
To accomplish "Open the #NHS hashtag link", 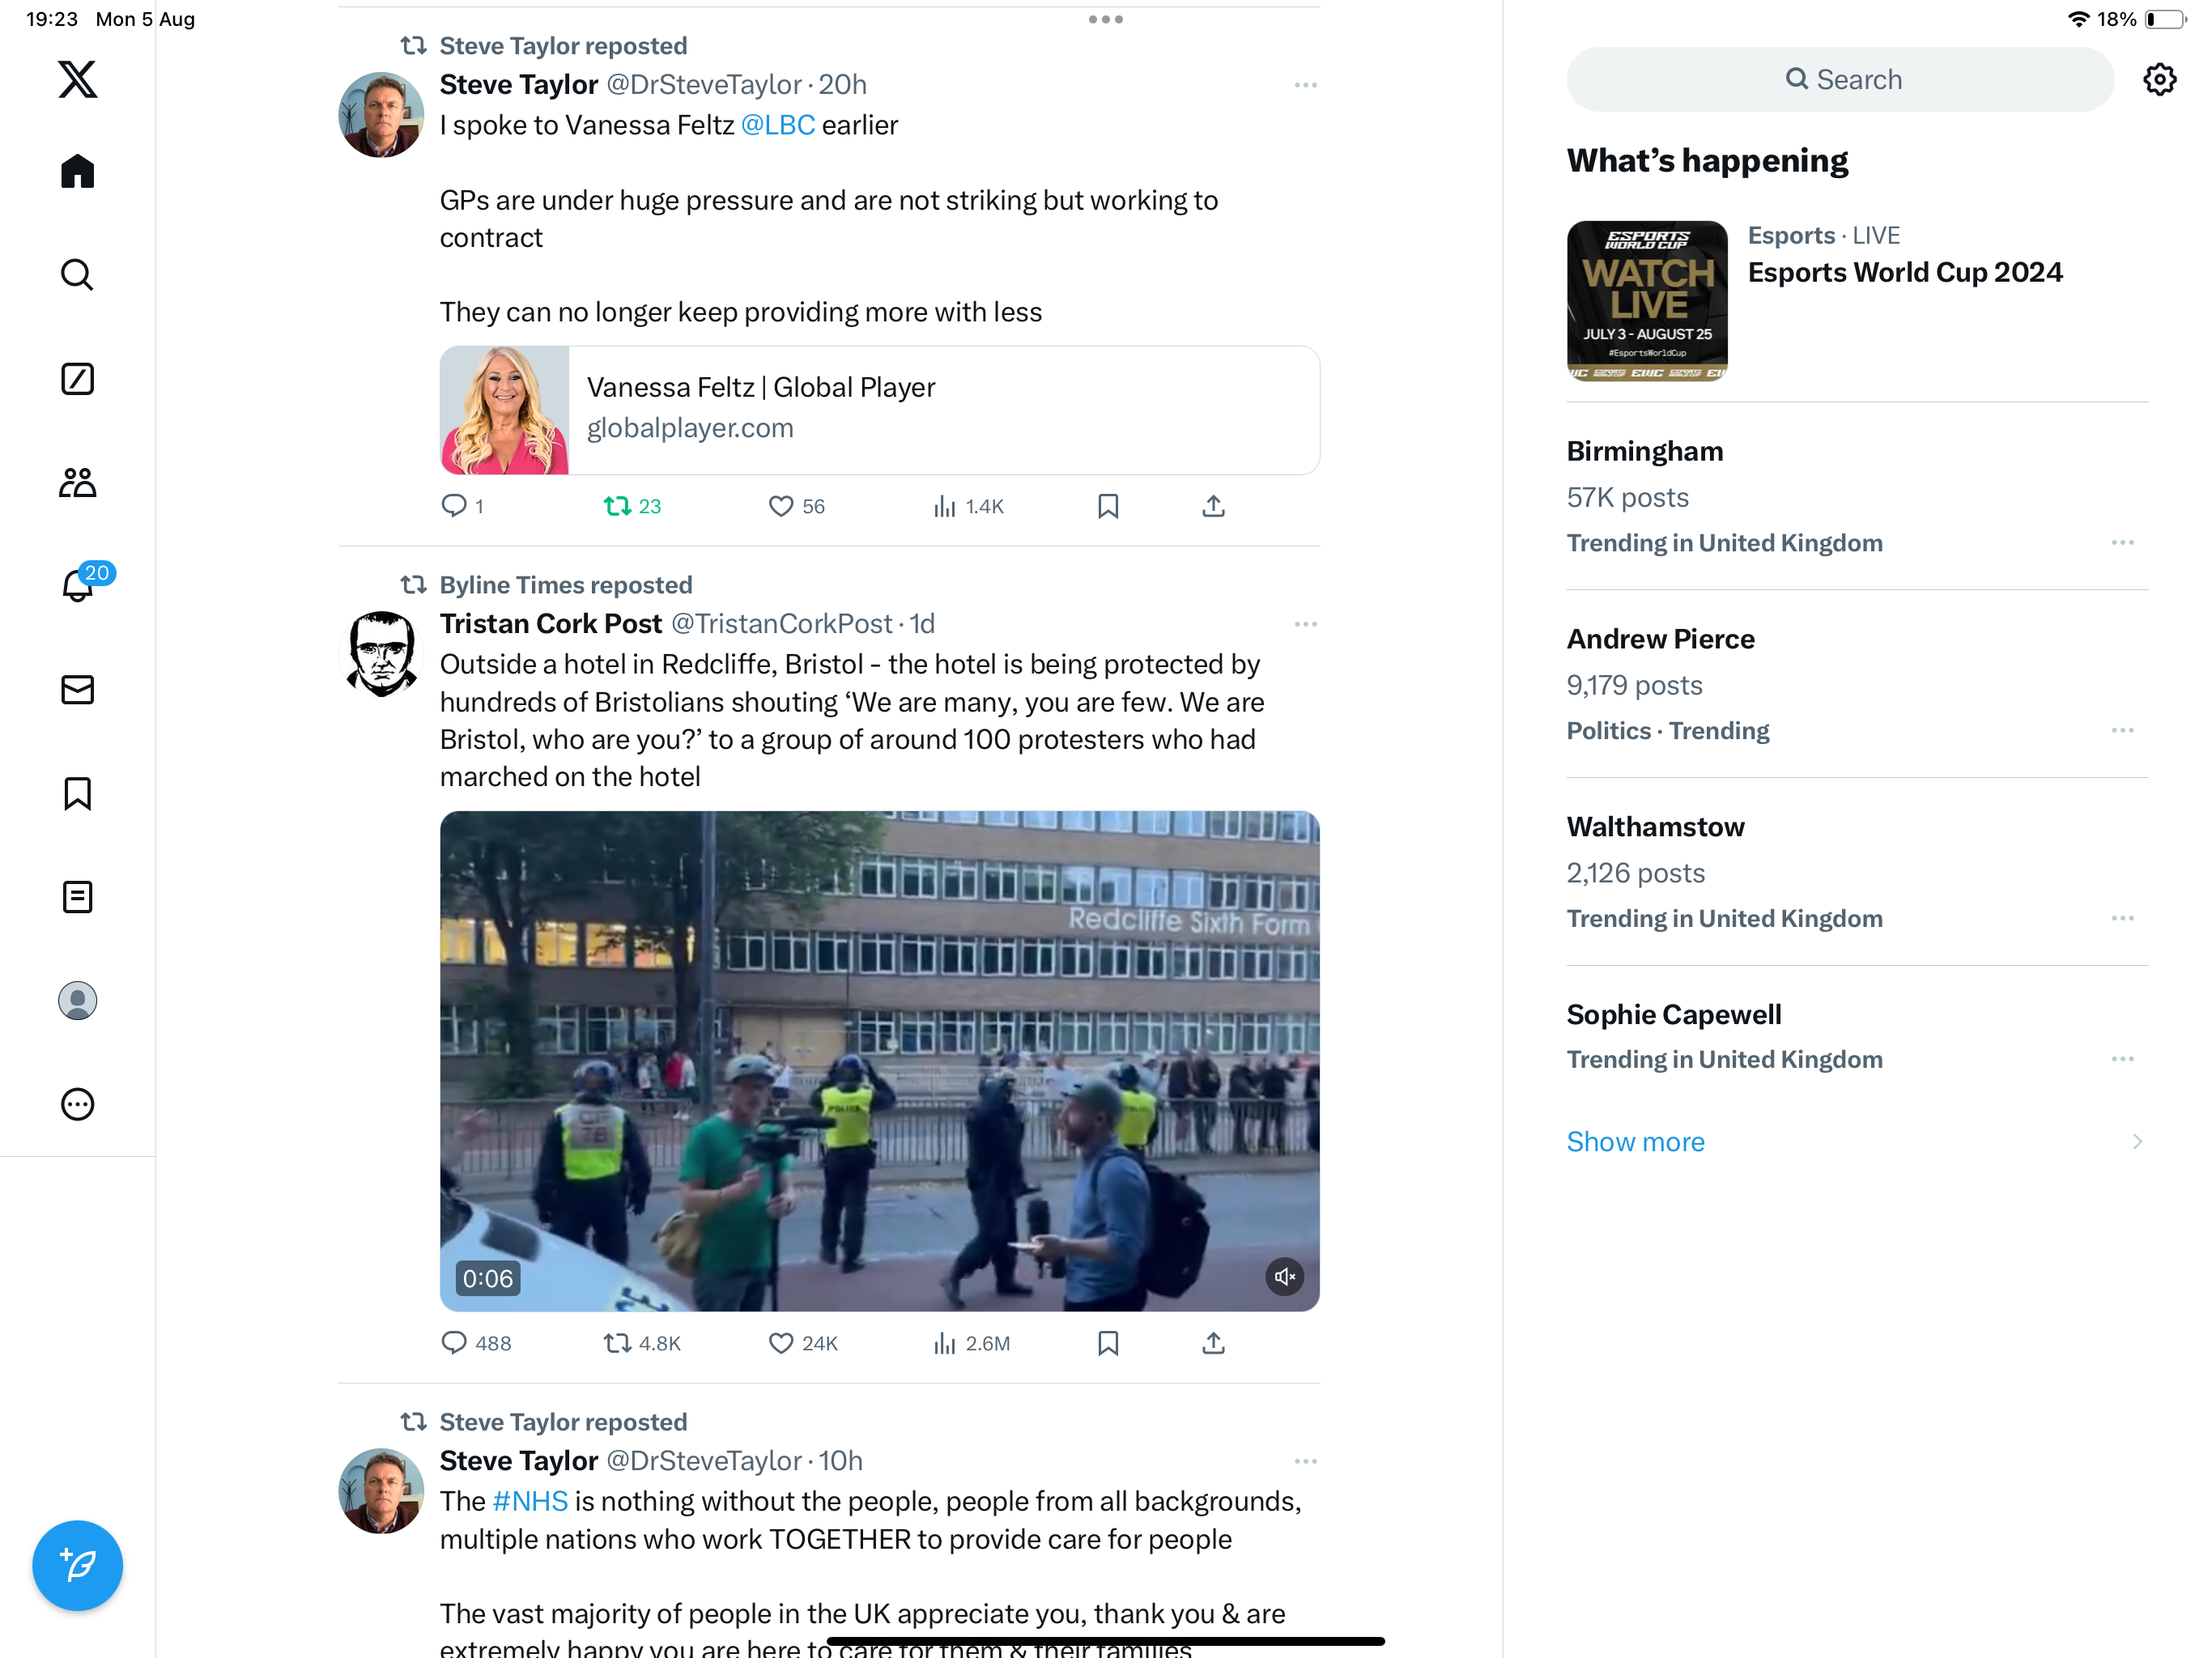I will pyautogui.click(x=529, y=1501).
